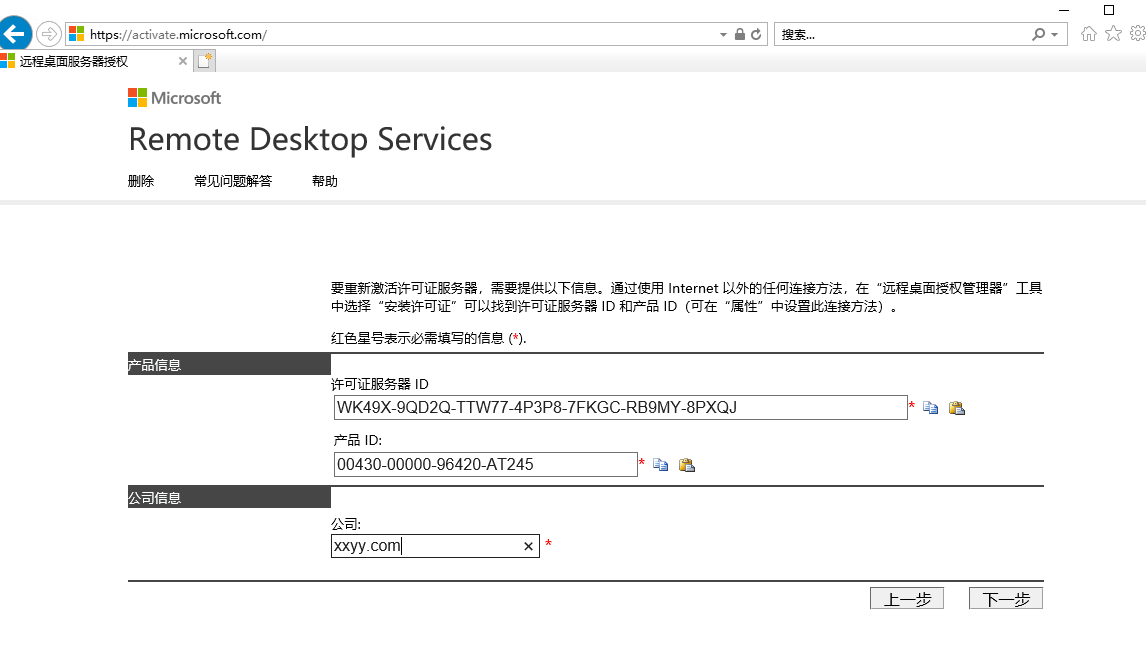Copy the license server ID using the copy icon
The height and width of the screenshot is (648, 1146).
coord(930,408)
